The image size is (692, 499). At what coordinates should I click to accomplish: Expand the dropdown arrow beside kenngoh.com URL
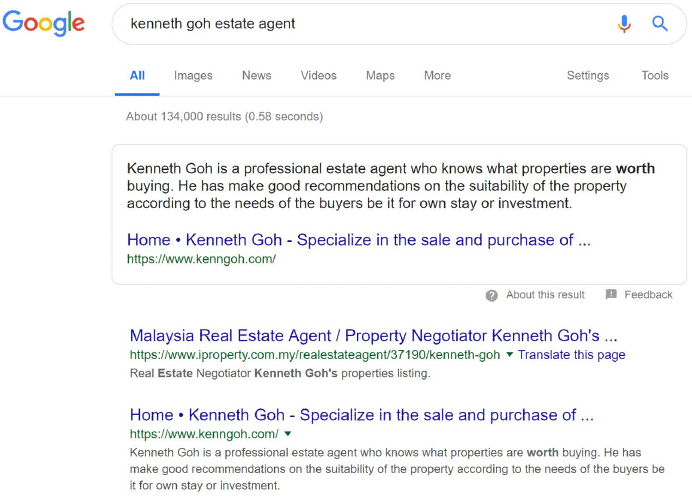point(288,434)
